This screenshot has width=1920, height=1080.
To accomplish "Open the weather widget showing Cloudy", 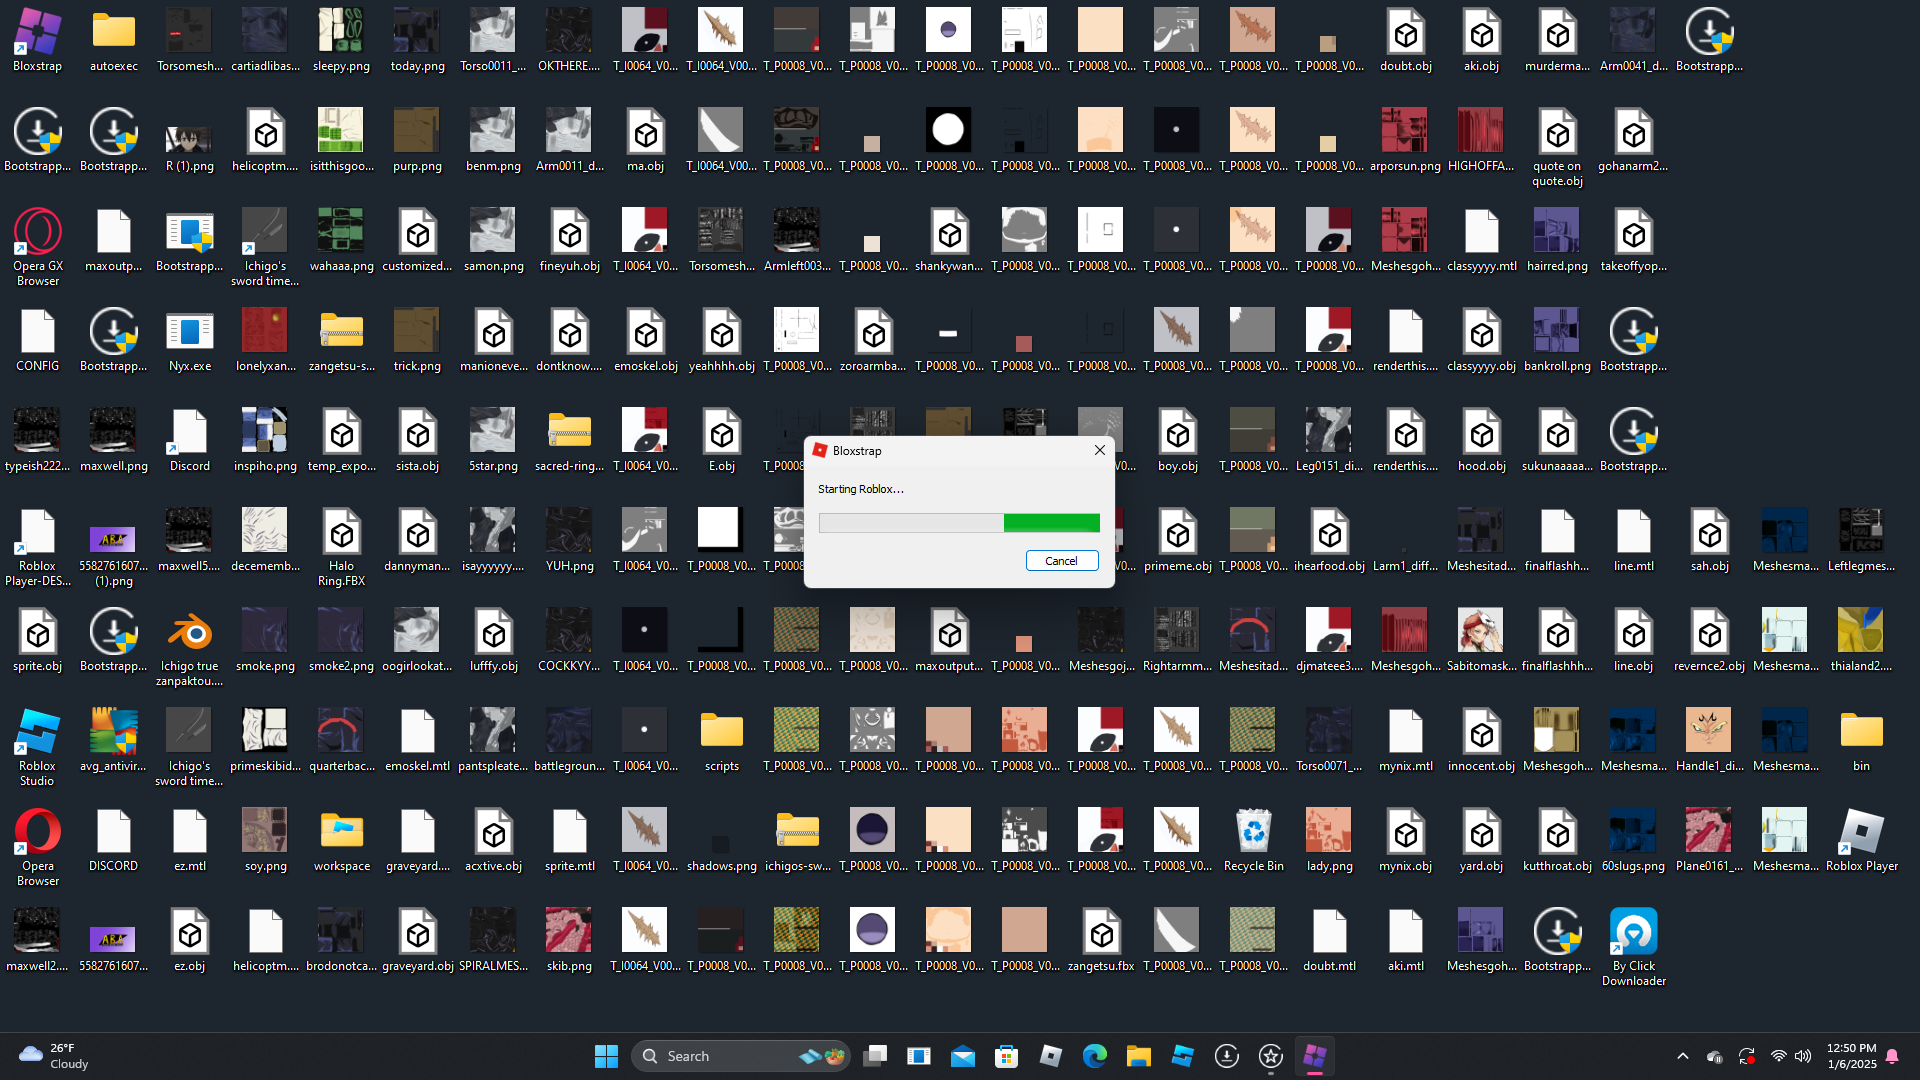I will tap(55, 1056).
